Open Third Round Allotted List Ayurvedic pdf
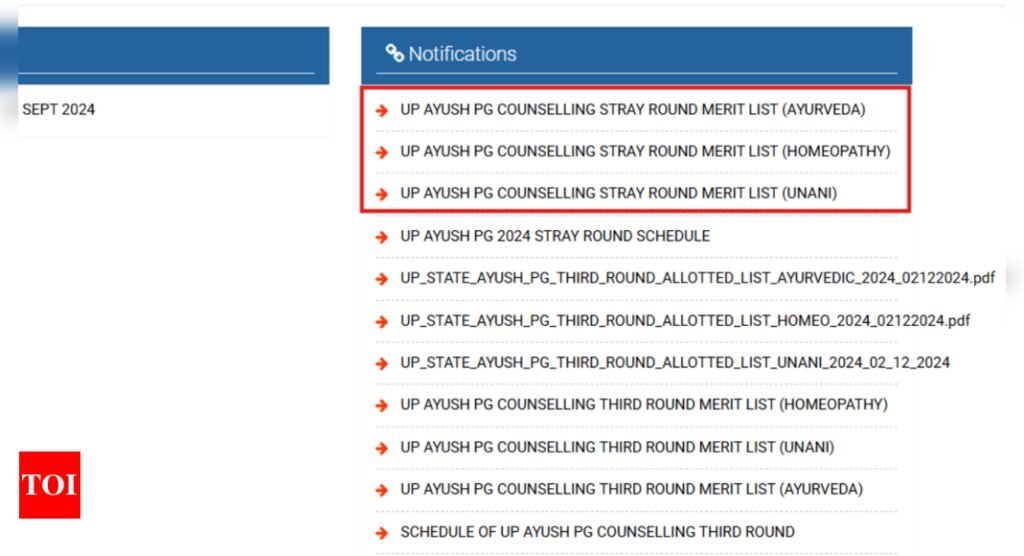The height and width of the screenshot is (556, 1024). coord(697,278)
